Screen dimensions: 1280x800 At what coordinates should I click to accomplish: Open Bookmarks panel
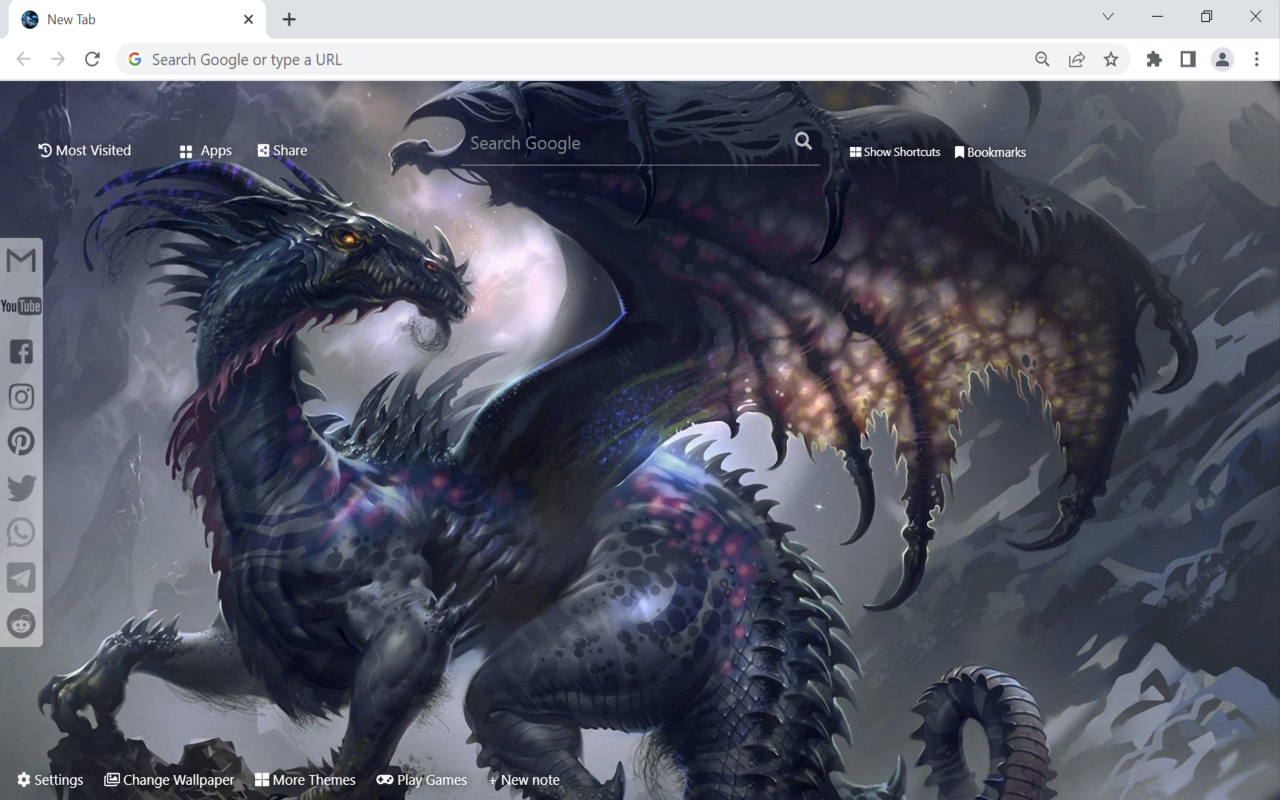[x=990, y=152]
